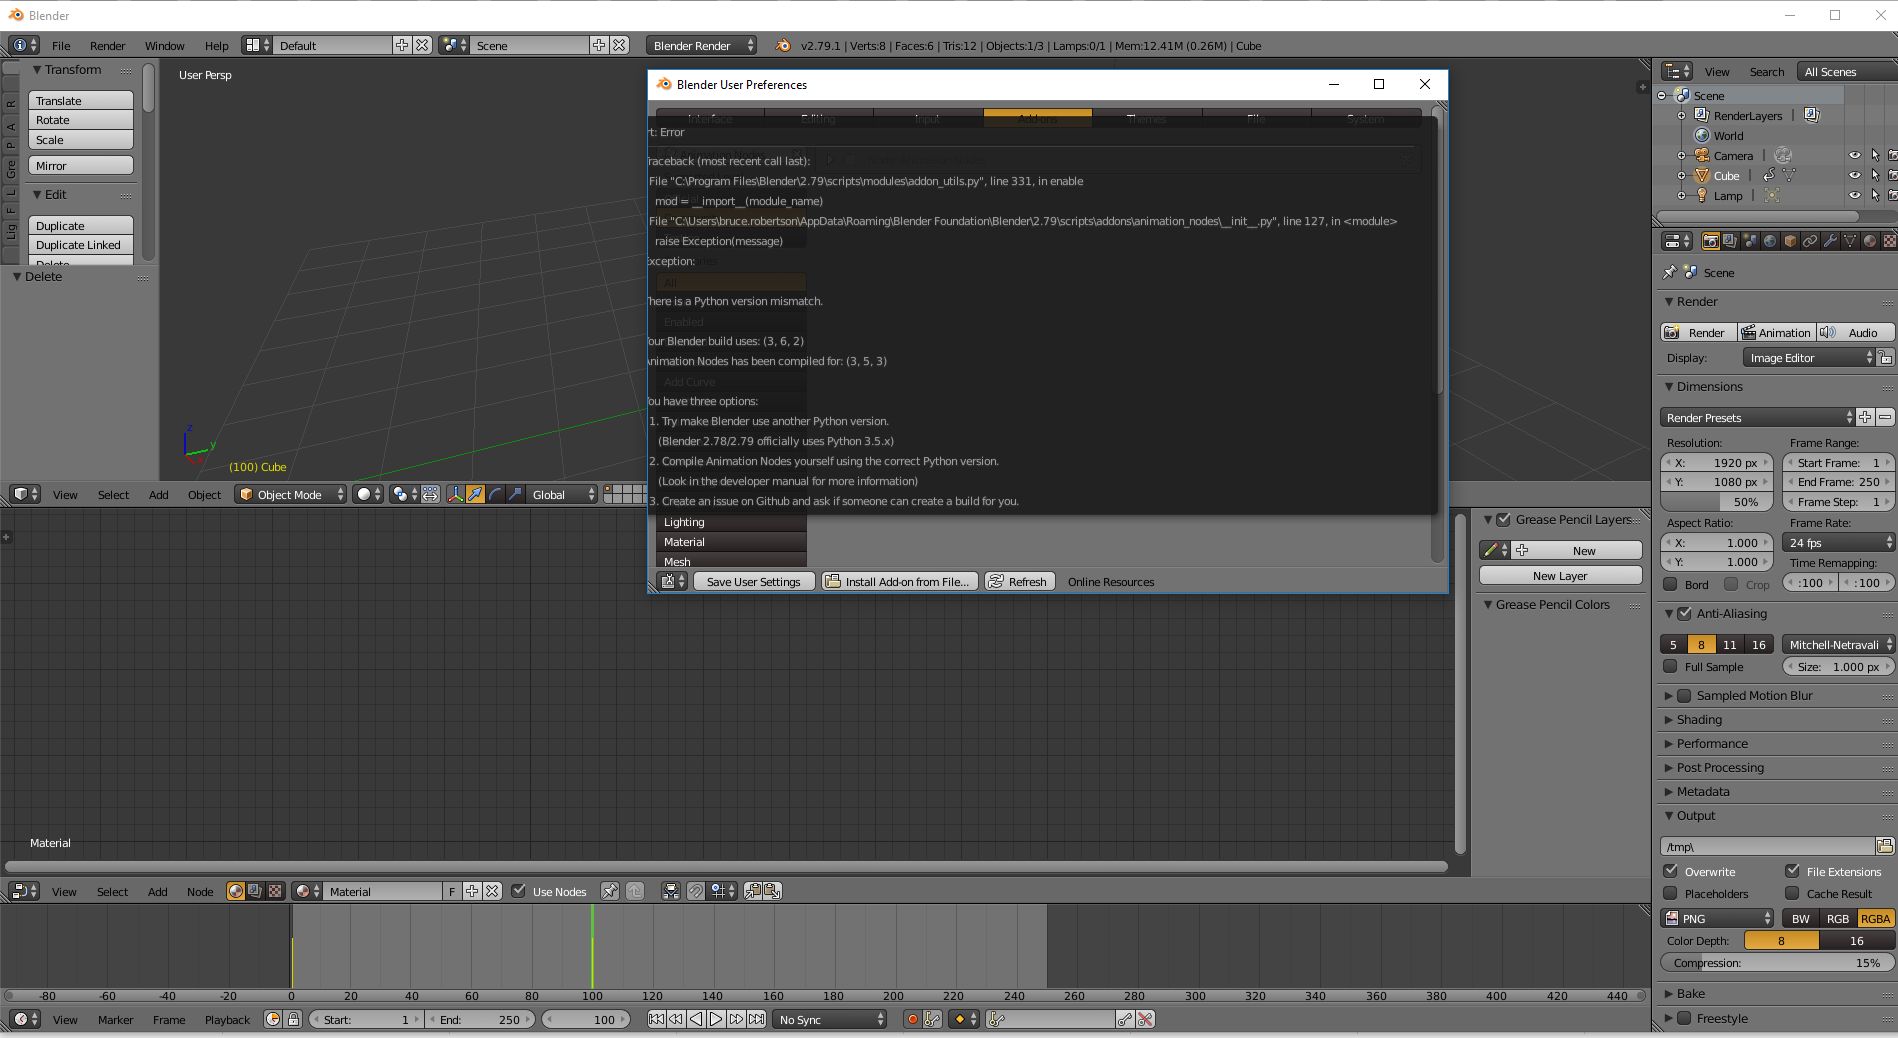This screenshot has height=1038, width=1898.
Task: Select the Constraints tab (chain link icon)
Action: (1810, 242)
